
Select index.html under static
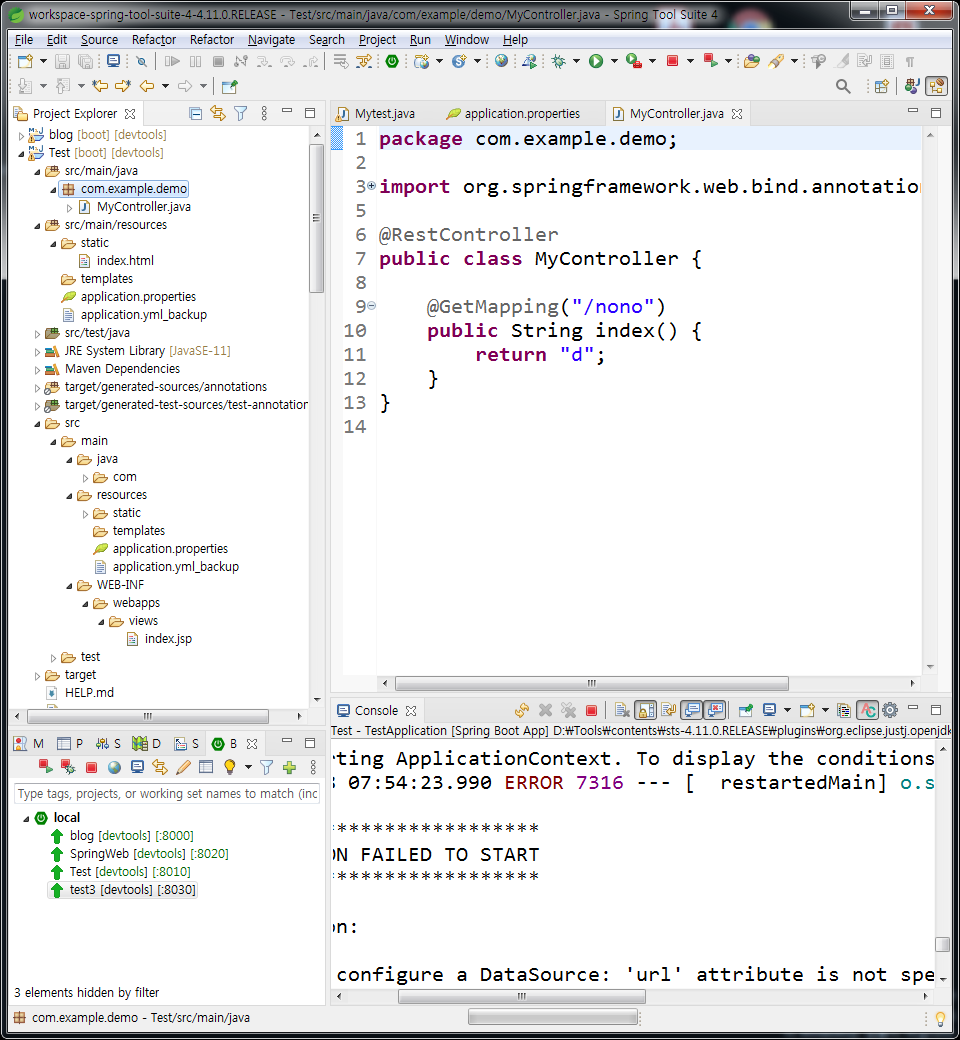point(117,261)
